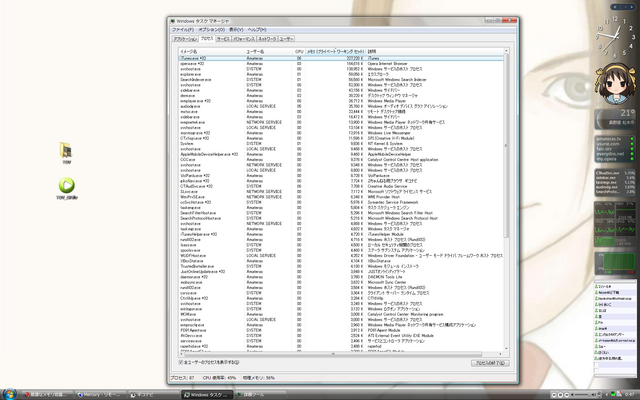This screenshot has width=640, height=400.
Task: Open the Mercury taskbar button
Action: pos(100,395)
